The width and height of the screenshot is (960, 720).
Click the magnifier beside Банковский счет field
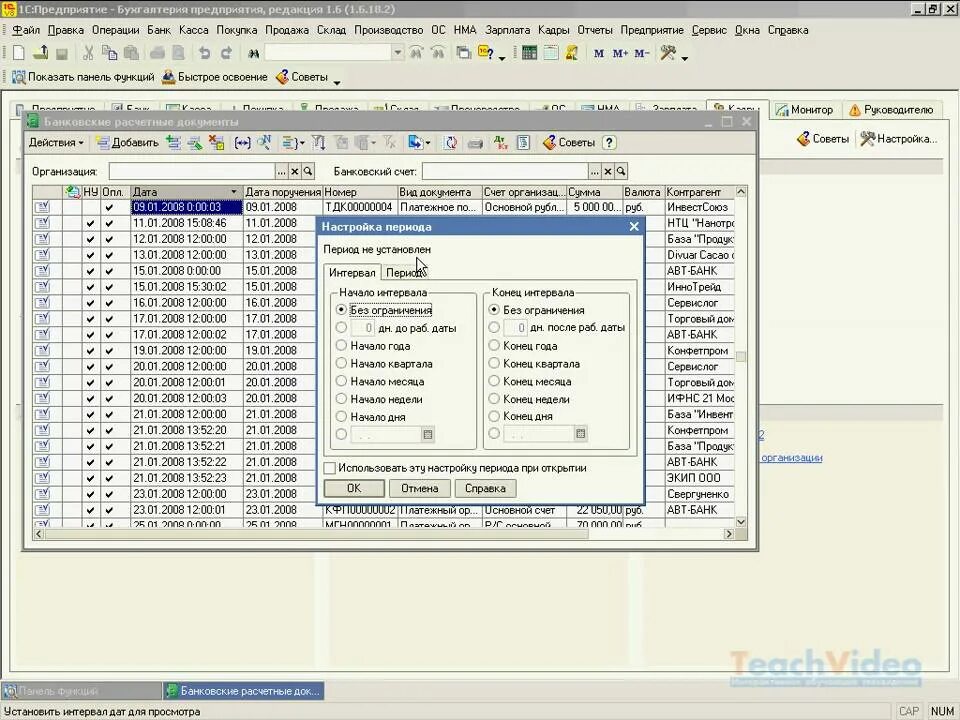click(x=621, y=171)
